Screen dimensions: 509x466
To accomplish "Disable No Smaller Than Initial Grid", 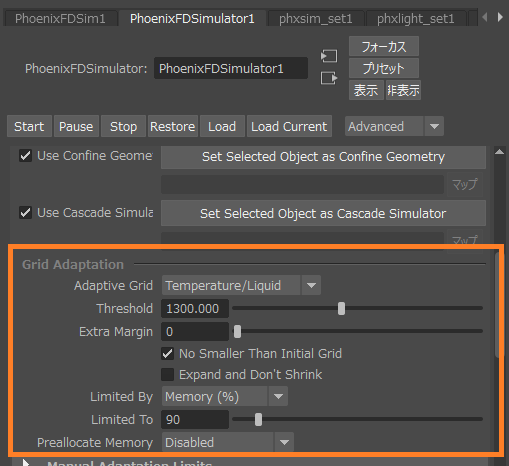I will coord(167,354).
